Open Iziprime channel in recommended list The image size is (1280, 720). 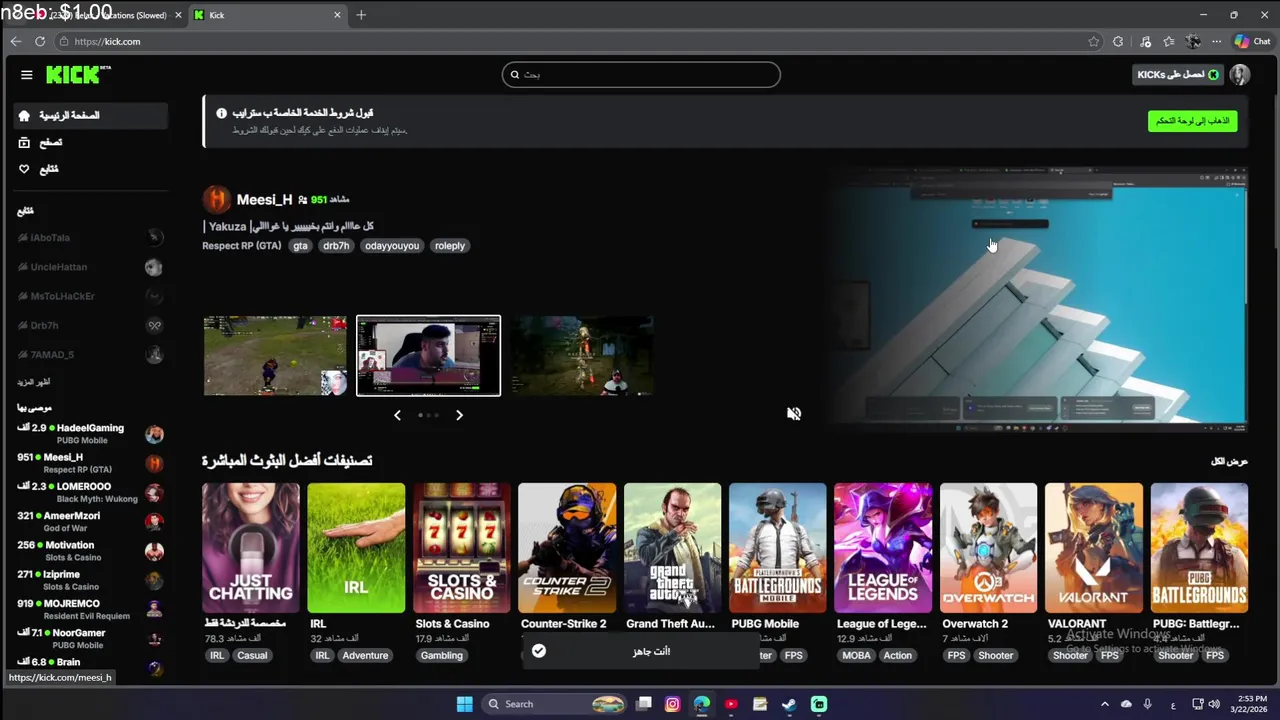tap(90, 580)
